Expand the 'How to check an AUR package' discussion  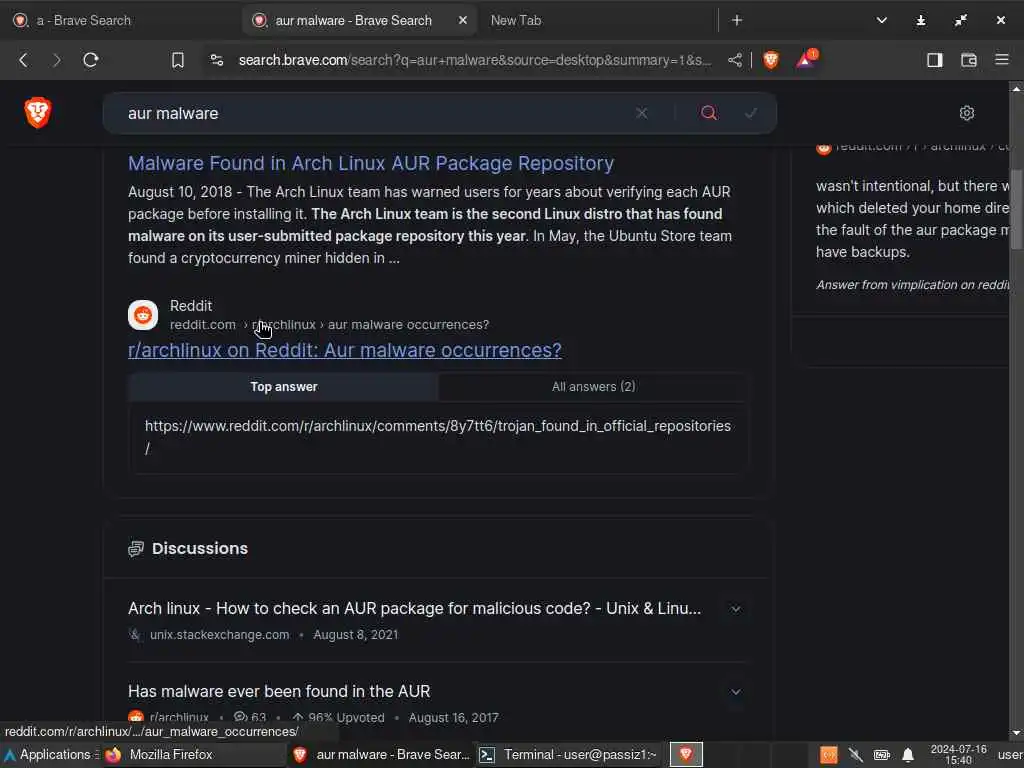click(x=735, y=609)
